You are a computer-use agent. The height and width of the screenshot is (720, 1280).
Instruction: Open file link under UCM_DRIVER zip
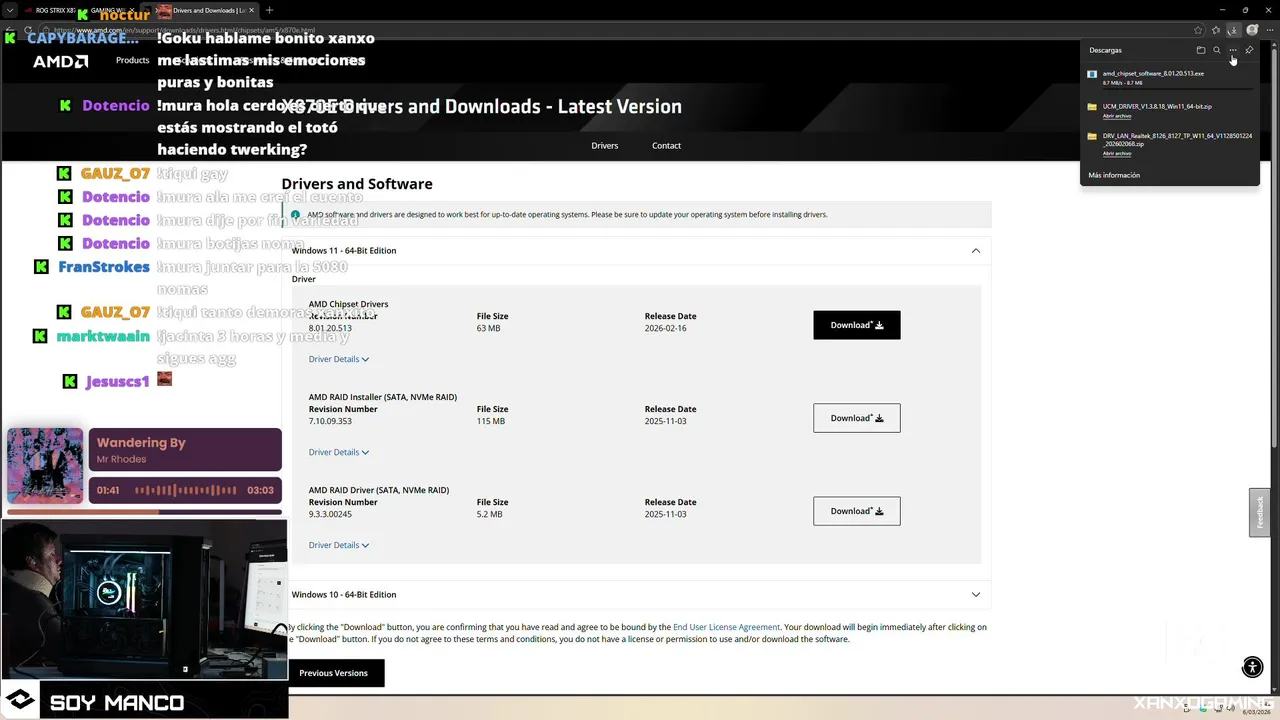click(1117, 116)
